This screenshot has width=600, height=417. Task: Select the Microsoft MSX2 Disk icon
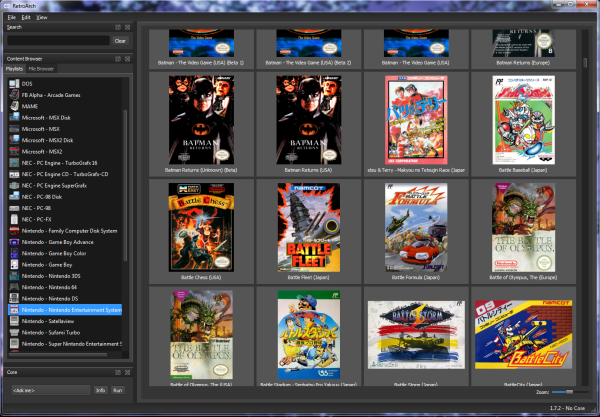14,140
